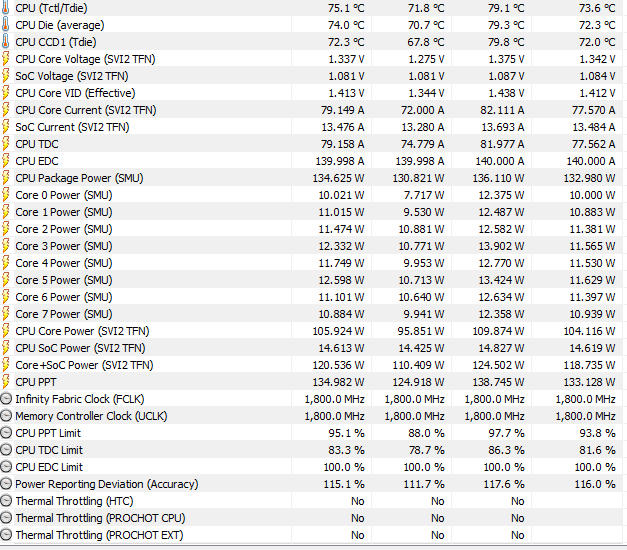This screenshot has width=627, height=550.
Task: Click the 136.110 W maximum package power
Action: 498,178
